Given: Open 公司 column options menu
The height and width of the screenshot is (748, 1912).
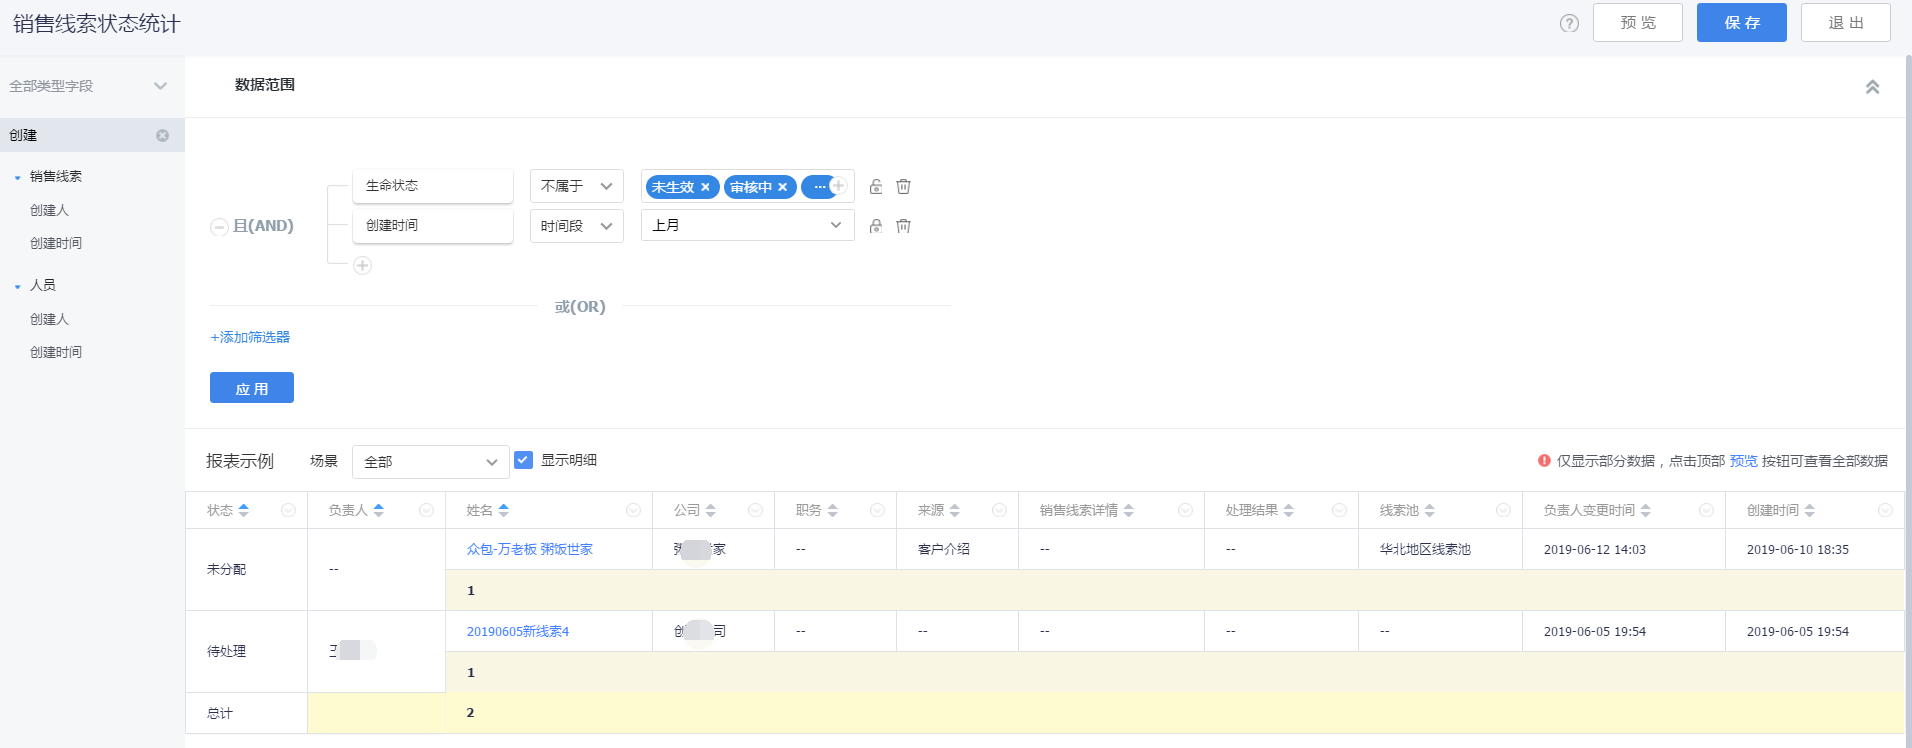Looking at the screenshot, I should pyautogui.click(x=755, y=510).
